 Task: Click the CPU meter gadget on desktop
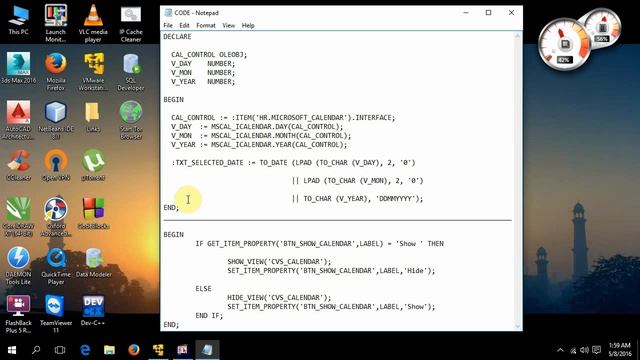[564, 44]
